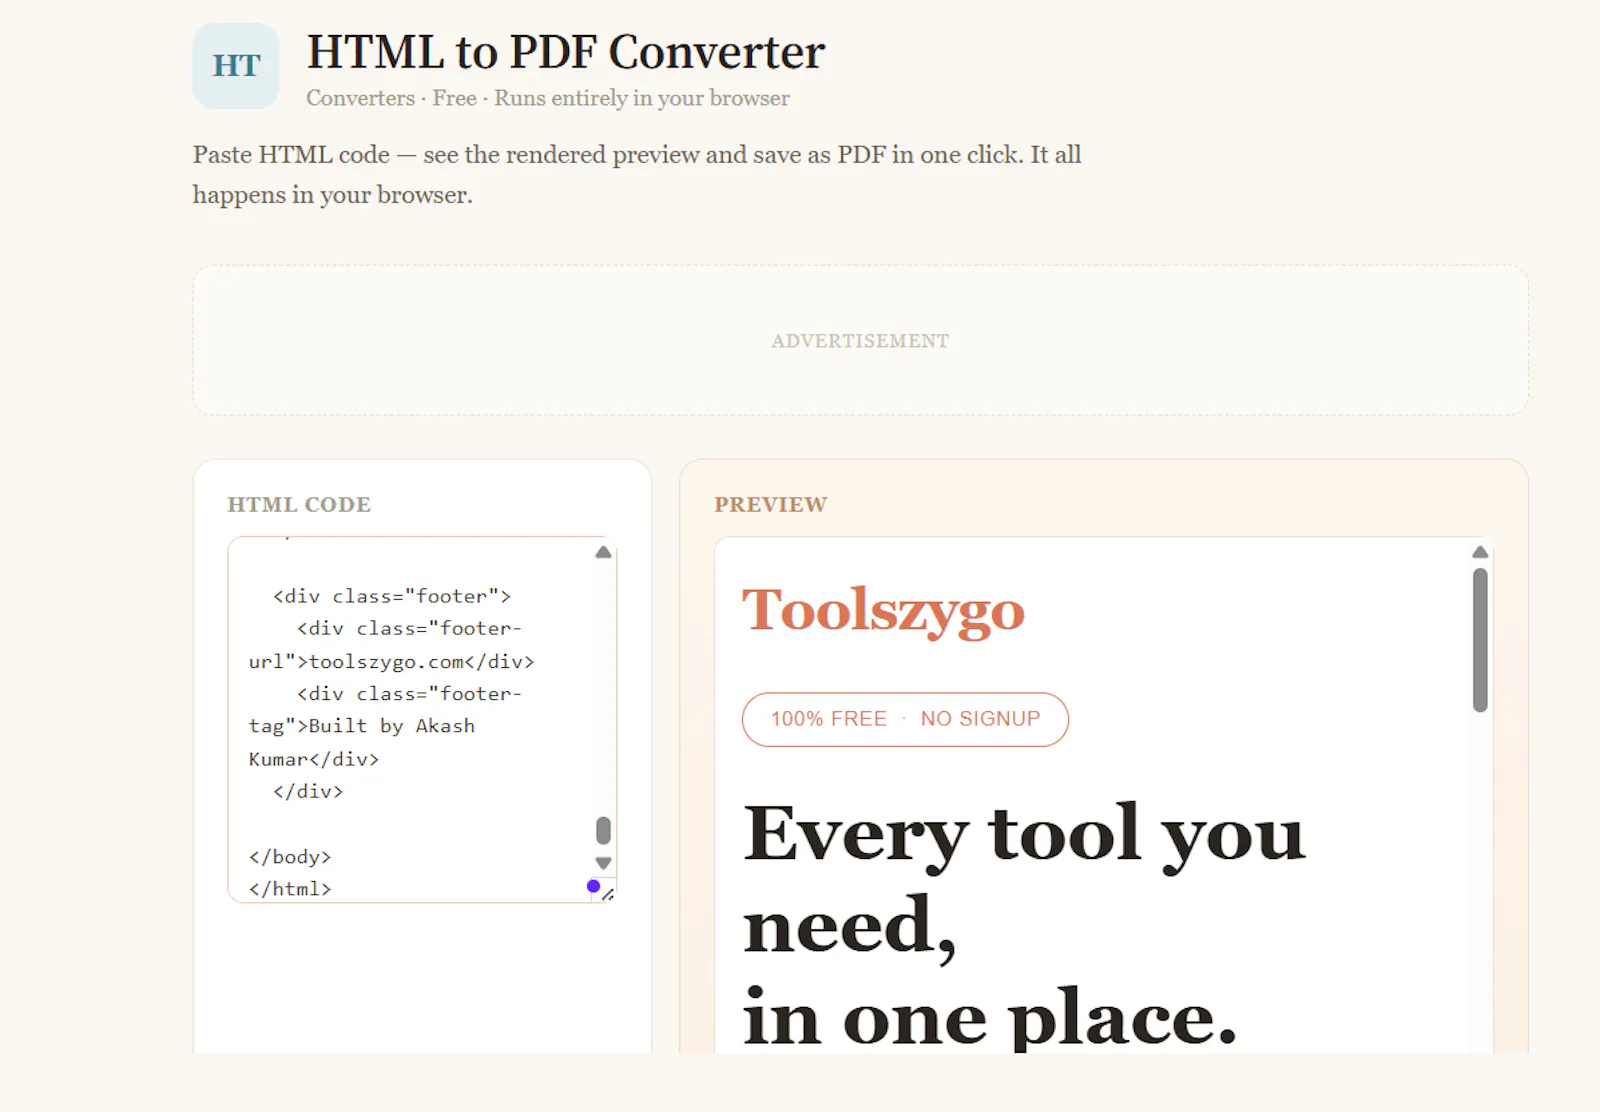1600x1112 pixels.
Task: Click the preview pane scrollbar thumb
Action: 1480,640
